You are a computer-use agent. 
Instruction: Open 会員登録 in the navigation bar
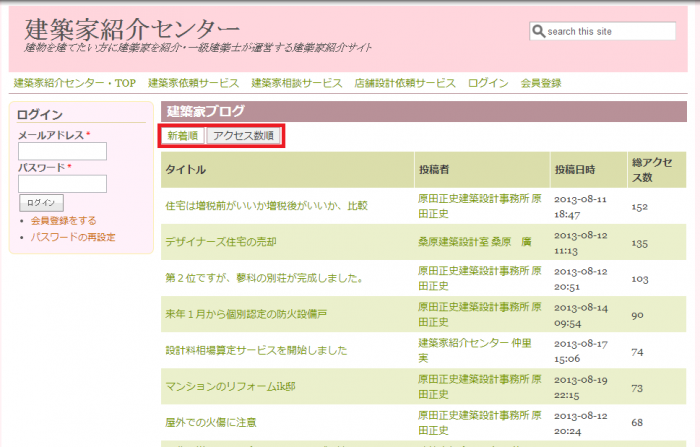click(541, 83)
